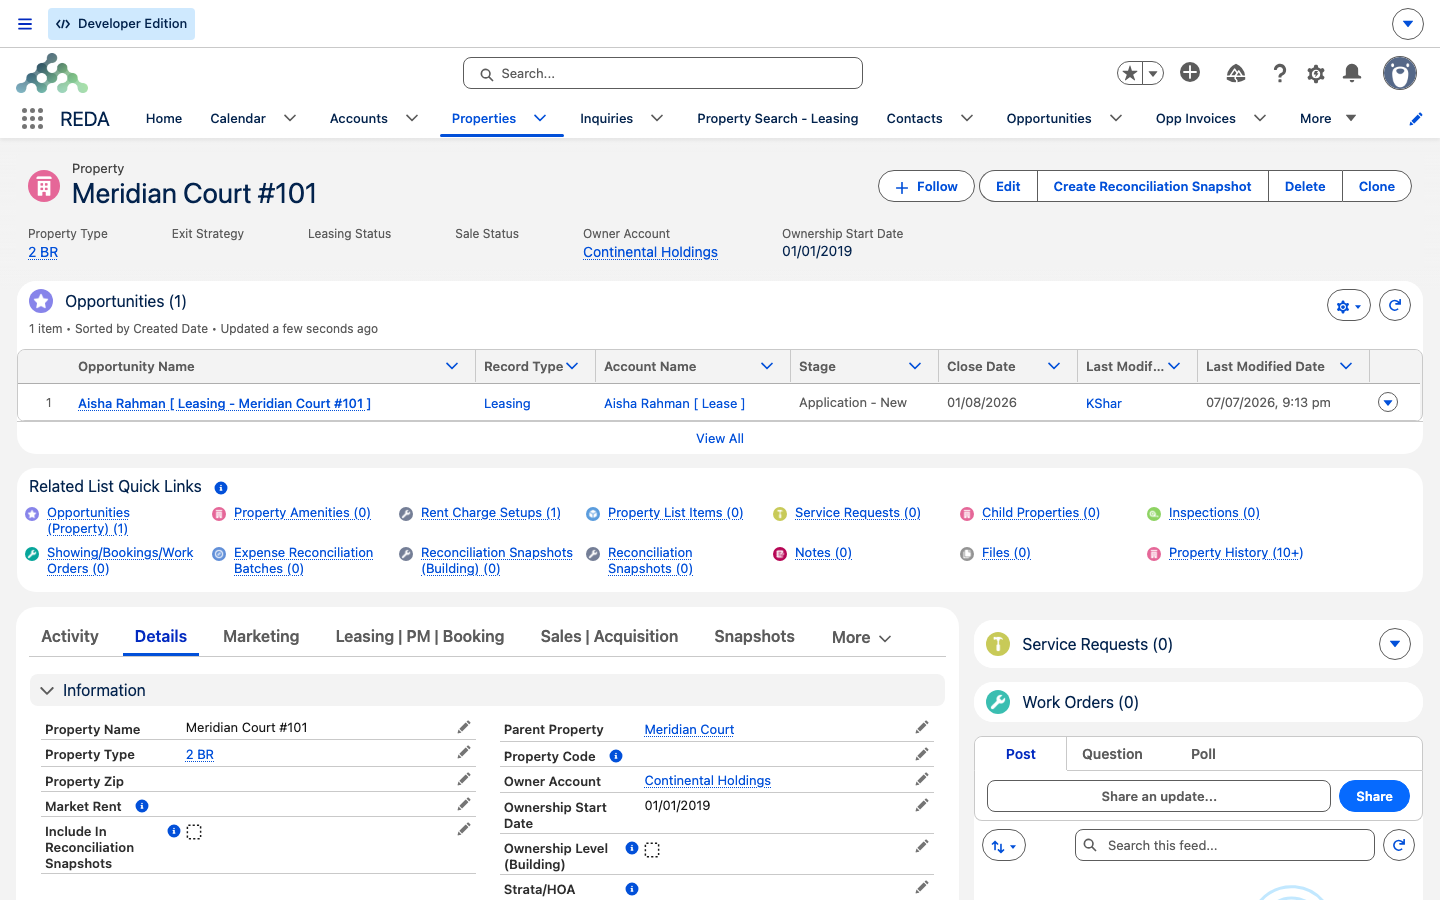
Task: Click the global Search field
Action: [663, 73]
